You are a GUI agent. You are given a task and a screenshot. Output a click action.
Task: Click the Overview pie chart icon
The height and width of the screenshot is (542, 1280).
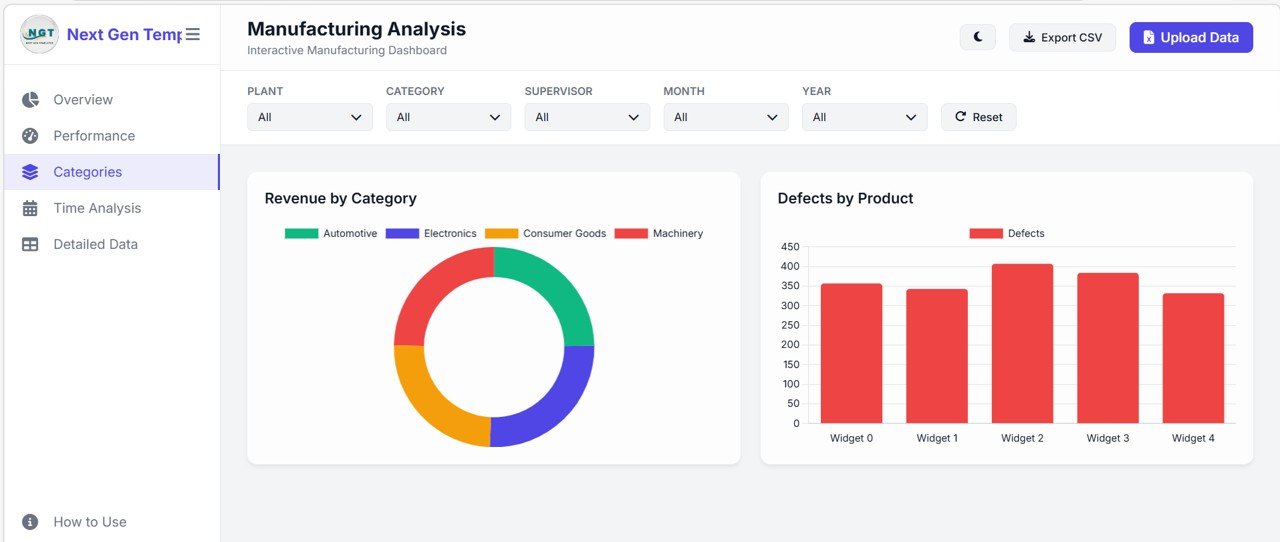[x=30, y=100]
